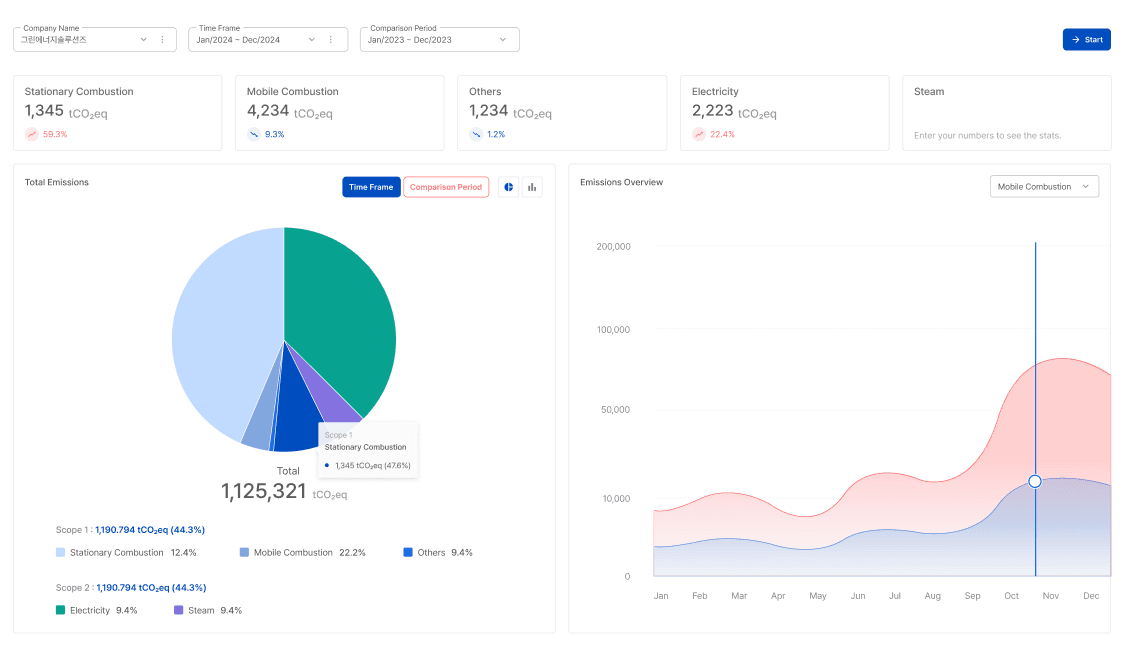Activate the Time Frame toggle button
This screenshot has width=1124, height=656.
click(371, 187)
